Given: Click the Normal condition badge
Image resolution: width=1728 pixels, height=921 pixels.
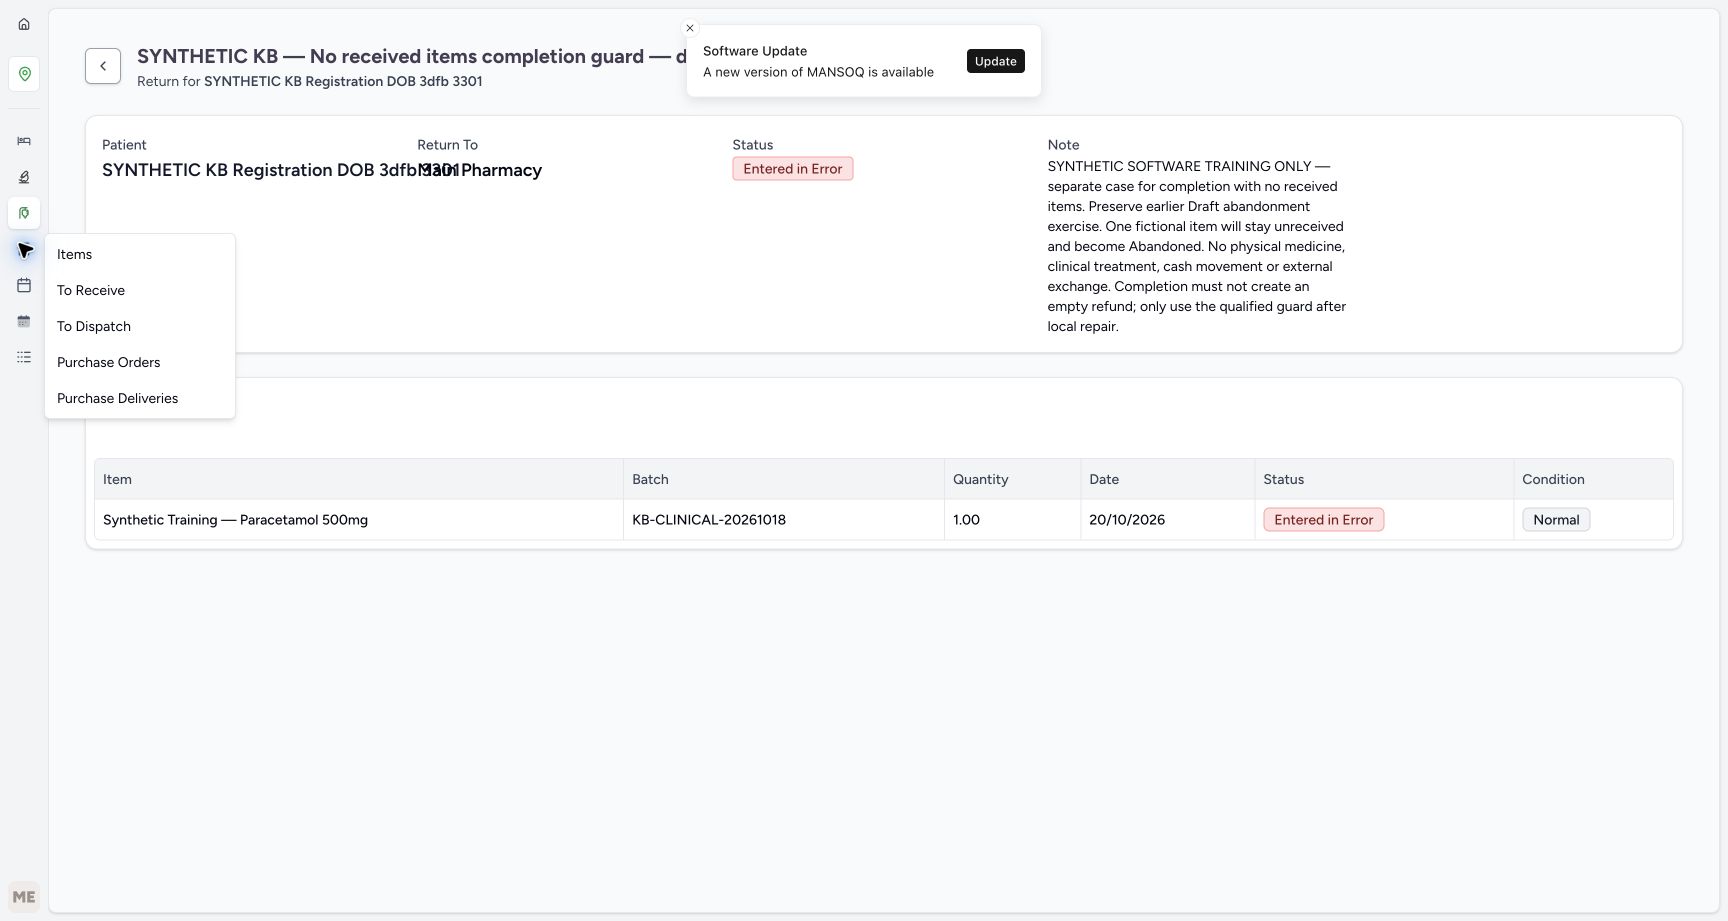Looking at the screenshot, I should [x=1556, y=520].
